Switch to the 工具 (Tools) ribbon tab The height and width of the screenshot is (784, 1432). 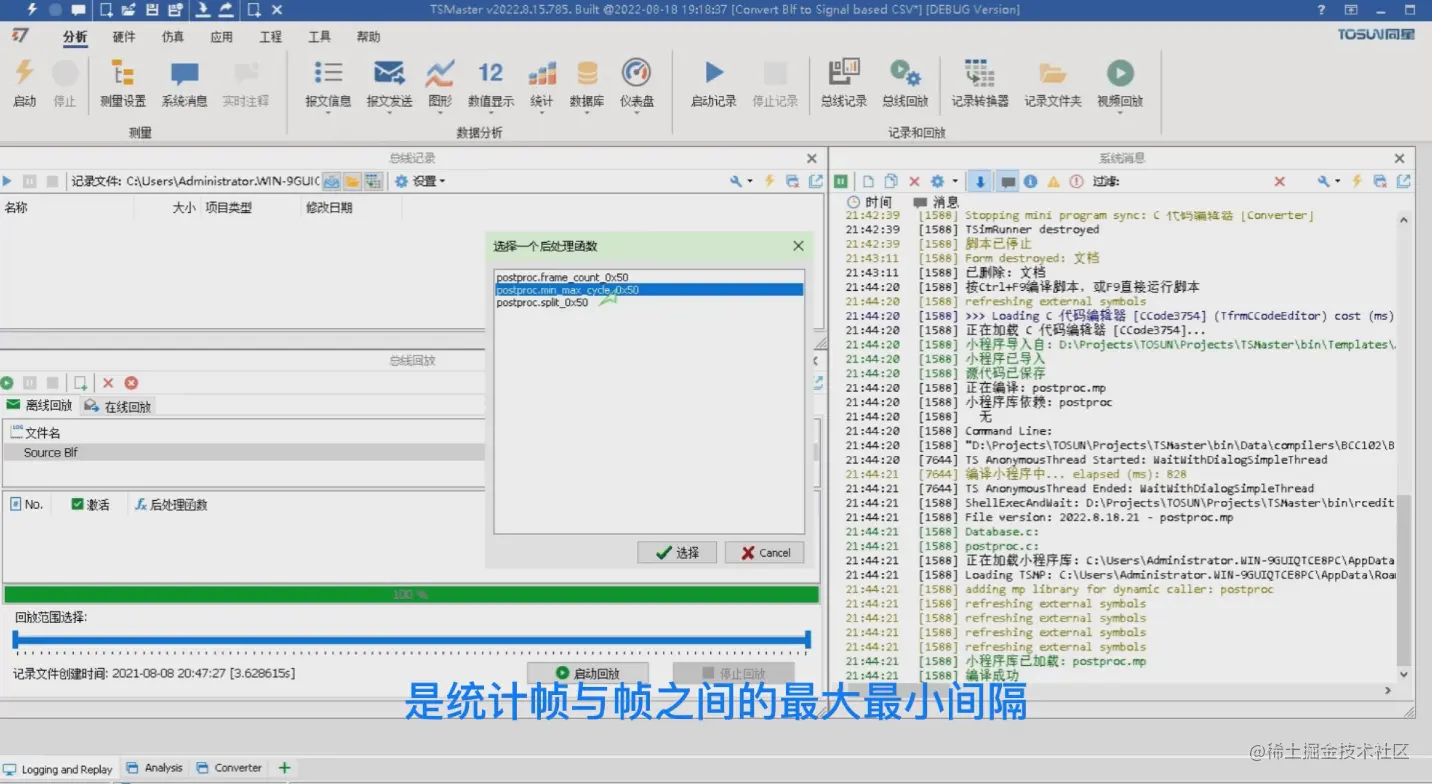320,37
